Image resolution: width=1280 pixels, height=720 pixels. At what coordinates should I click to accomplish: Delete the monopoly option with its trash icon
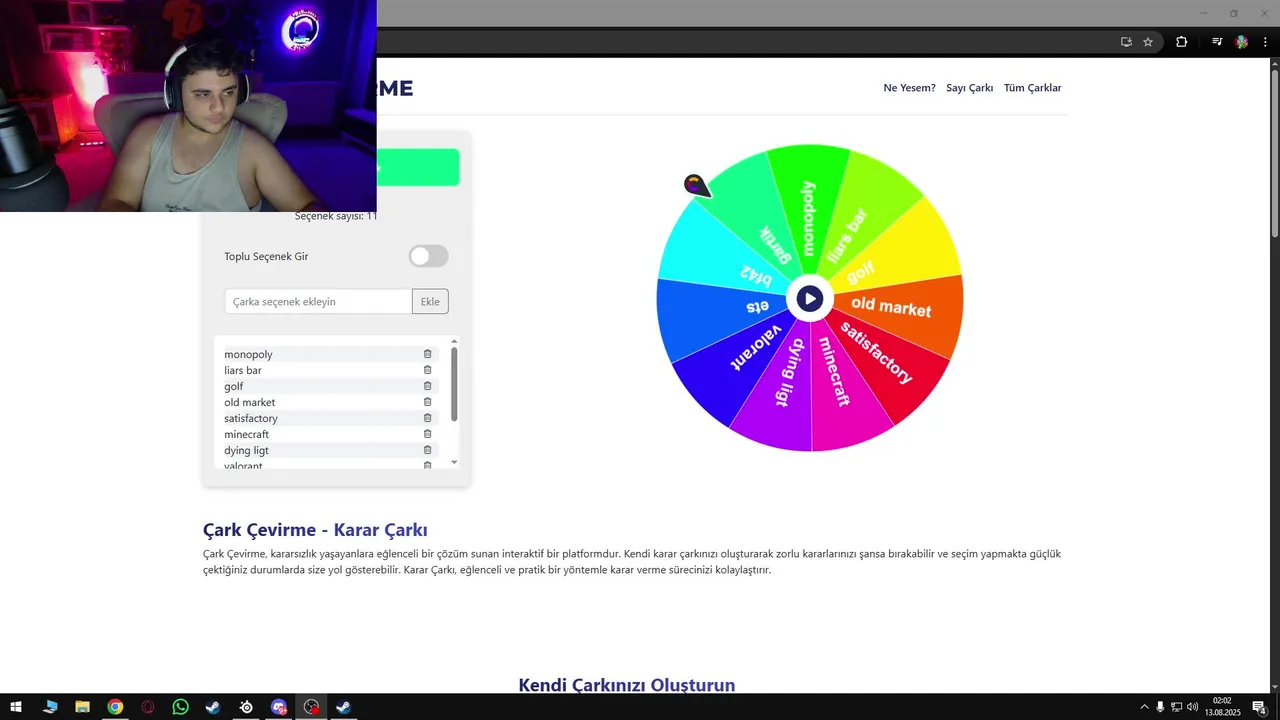tap(427, 354)
